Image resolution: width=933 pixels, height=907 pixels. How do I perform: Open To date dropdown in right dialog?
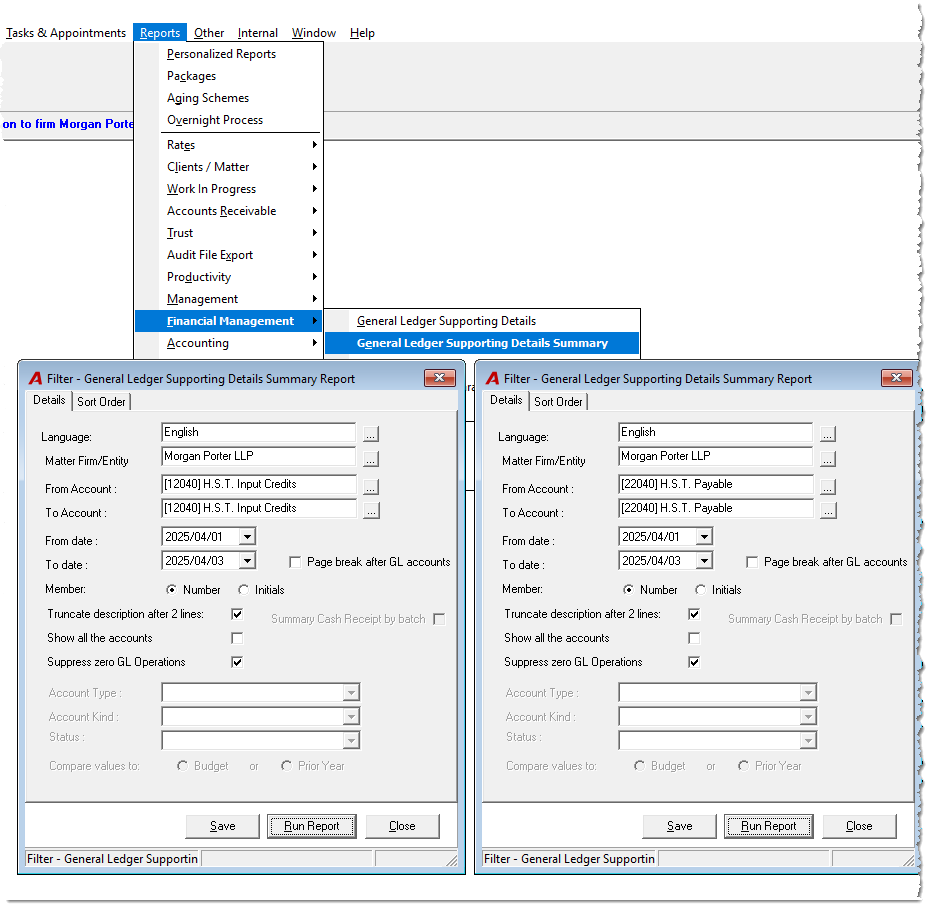pos(705,561)
